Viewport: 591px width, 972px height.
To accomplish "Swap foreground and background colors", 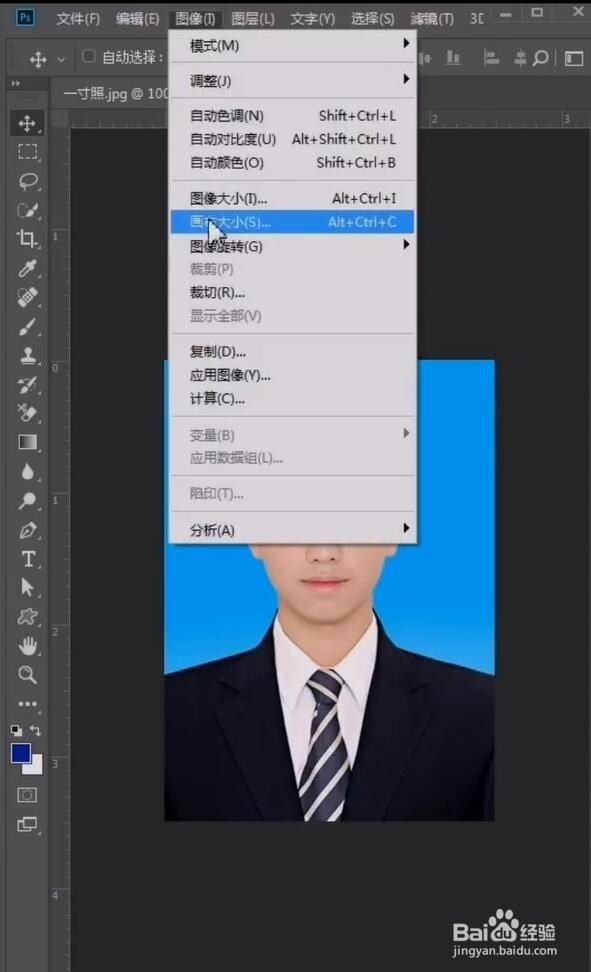I will pos(36,730).
